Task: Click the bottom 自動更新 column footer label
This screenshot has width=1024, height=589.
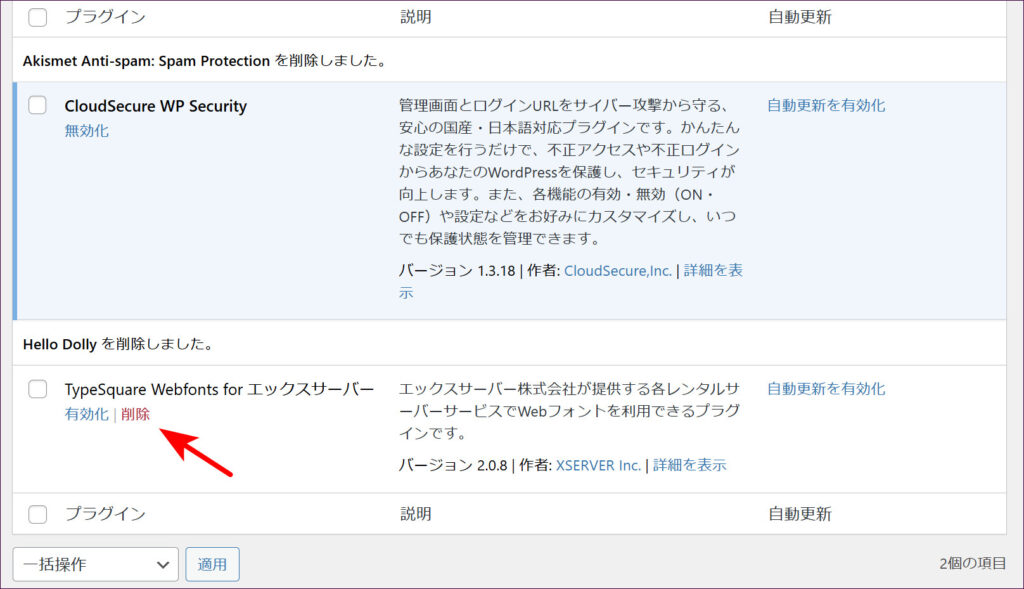Action: click(799, 514)
